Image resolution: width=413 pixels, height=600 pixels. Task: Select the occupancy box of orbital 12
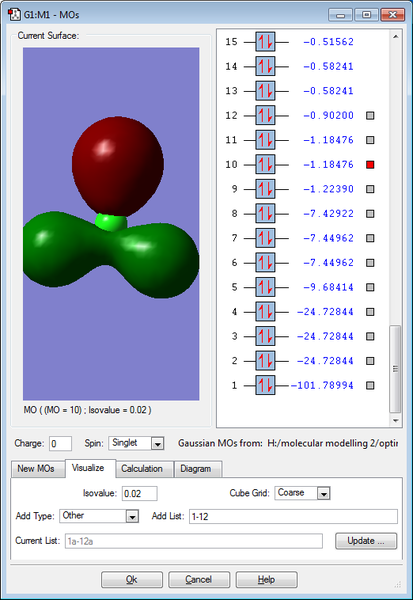click(265, 115)
